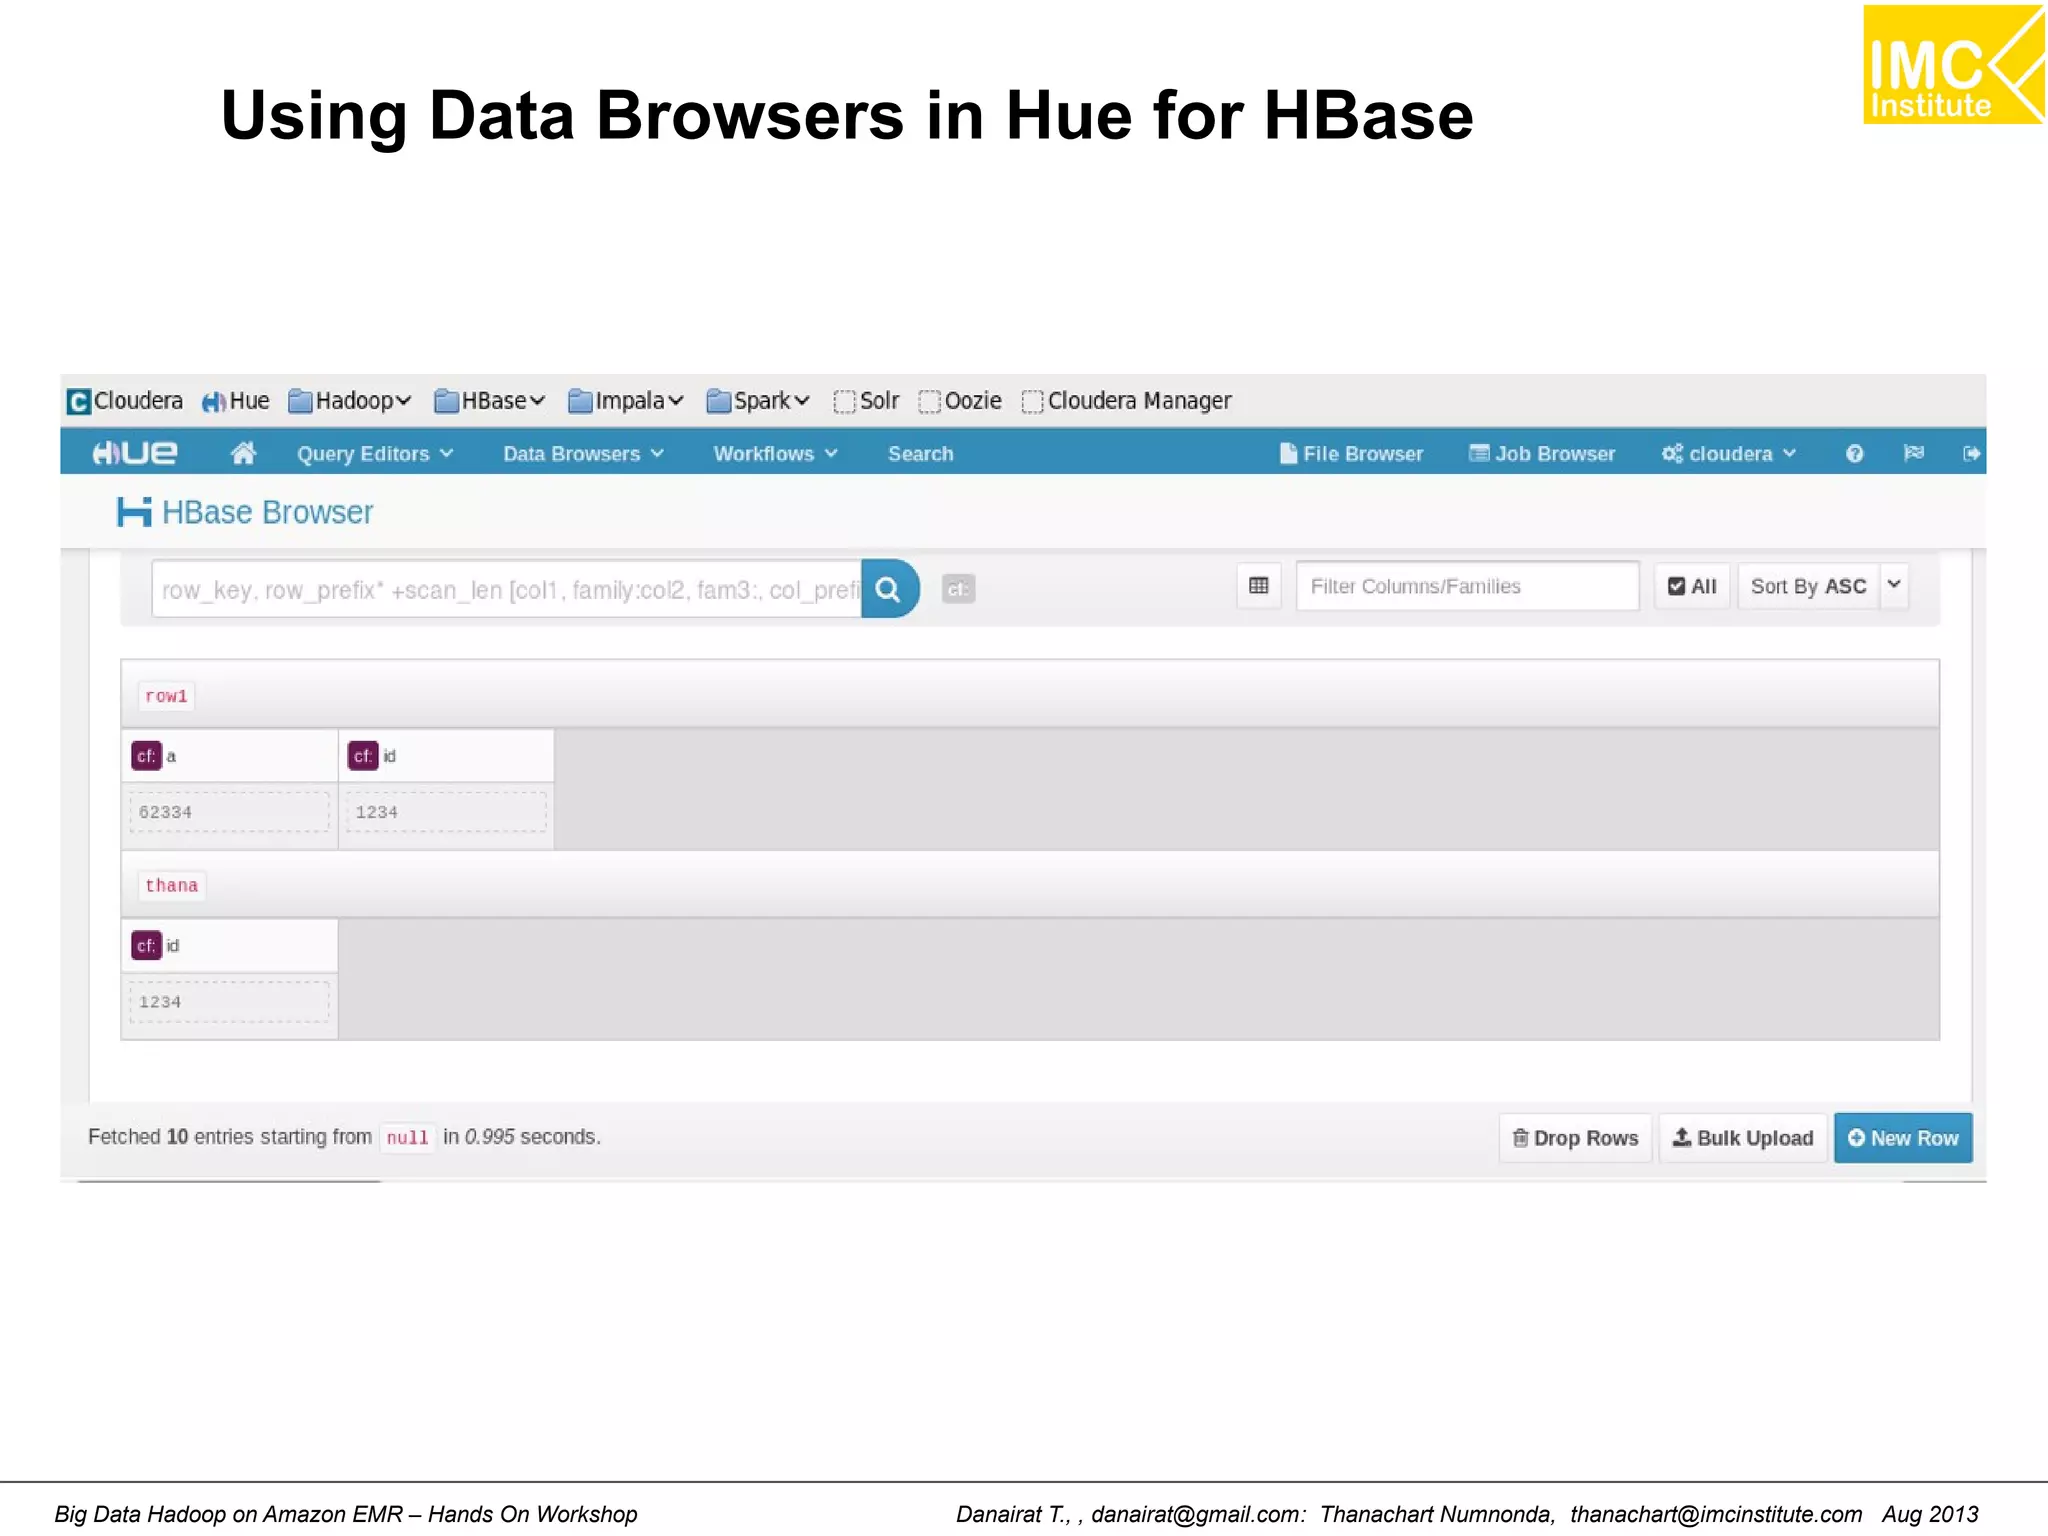Click the sign out icon
This screenshot has width=2048, height=1536.
(1970, 454)
